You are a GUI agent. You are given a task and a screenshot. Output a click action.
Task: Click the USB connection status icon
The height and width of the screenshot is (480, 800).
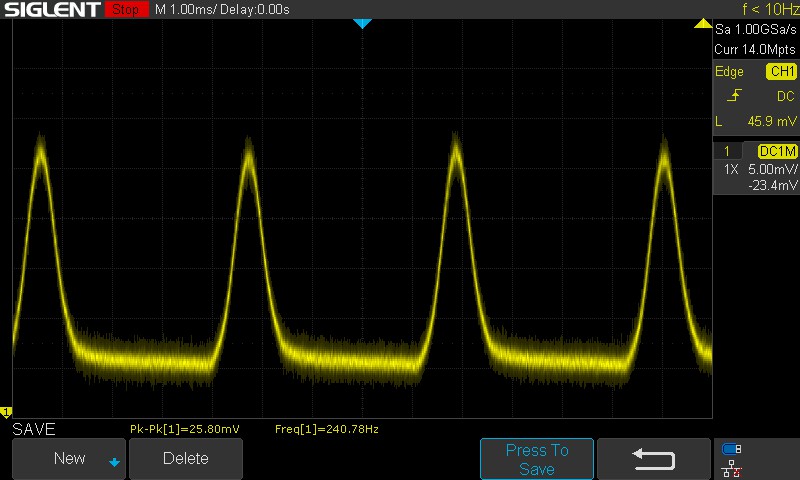click(731, 449)
